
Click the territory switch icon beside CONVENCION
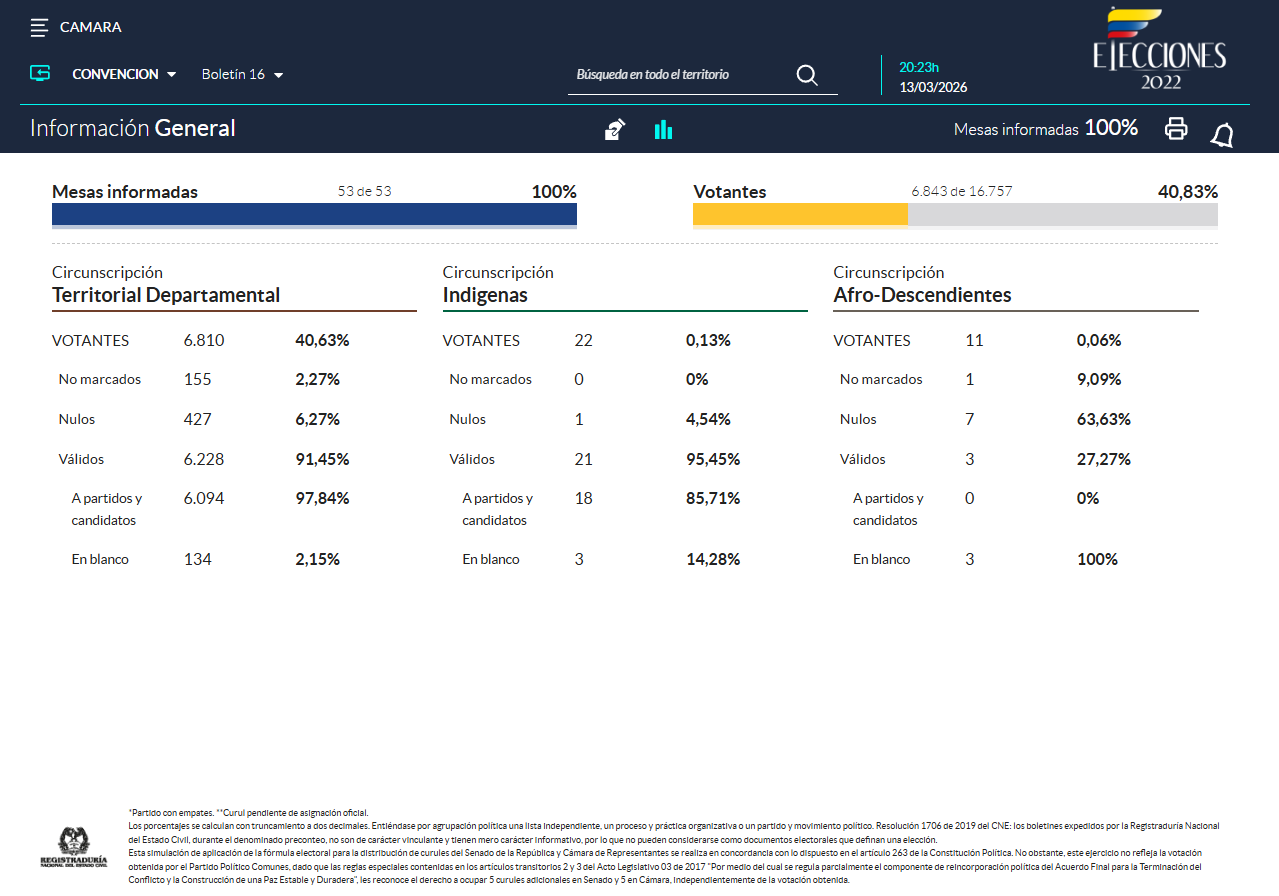coord(40,74)
